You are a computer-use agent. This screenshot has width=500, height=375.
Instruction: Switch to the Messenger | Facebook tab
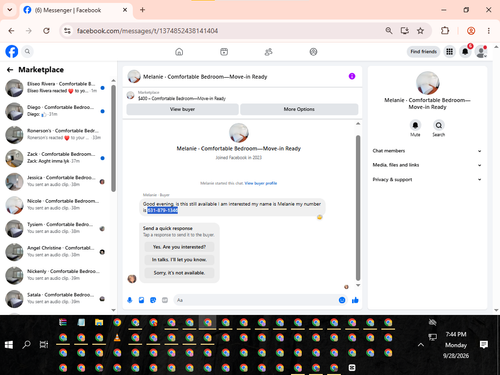[x=76, y=10]
